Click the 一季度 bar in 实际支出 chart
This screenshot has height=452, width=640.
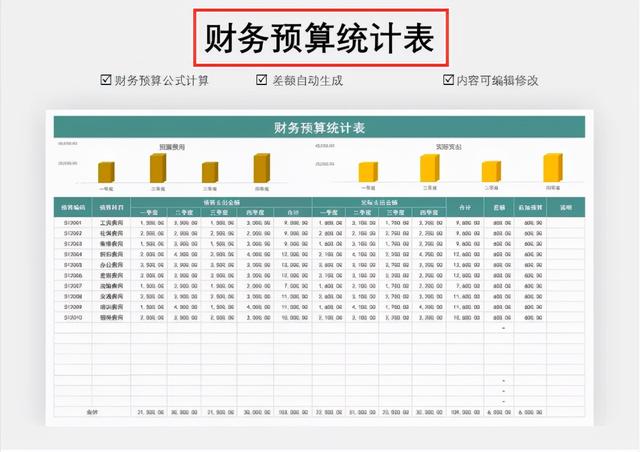coord(368,172)
